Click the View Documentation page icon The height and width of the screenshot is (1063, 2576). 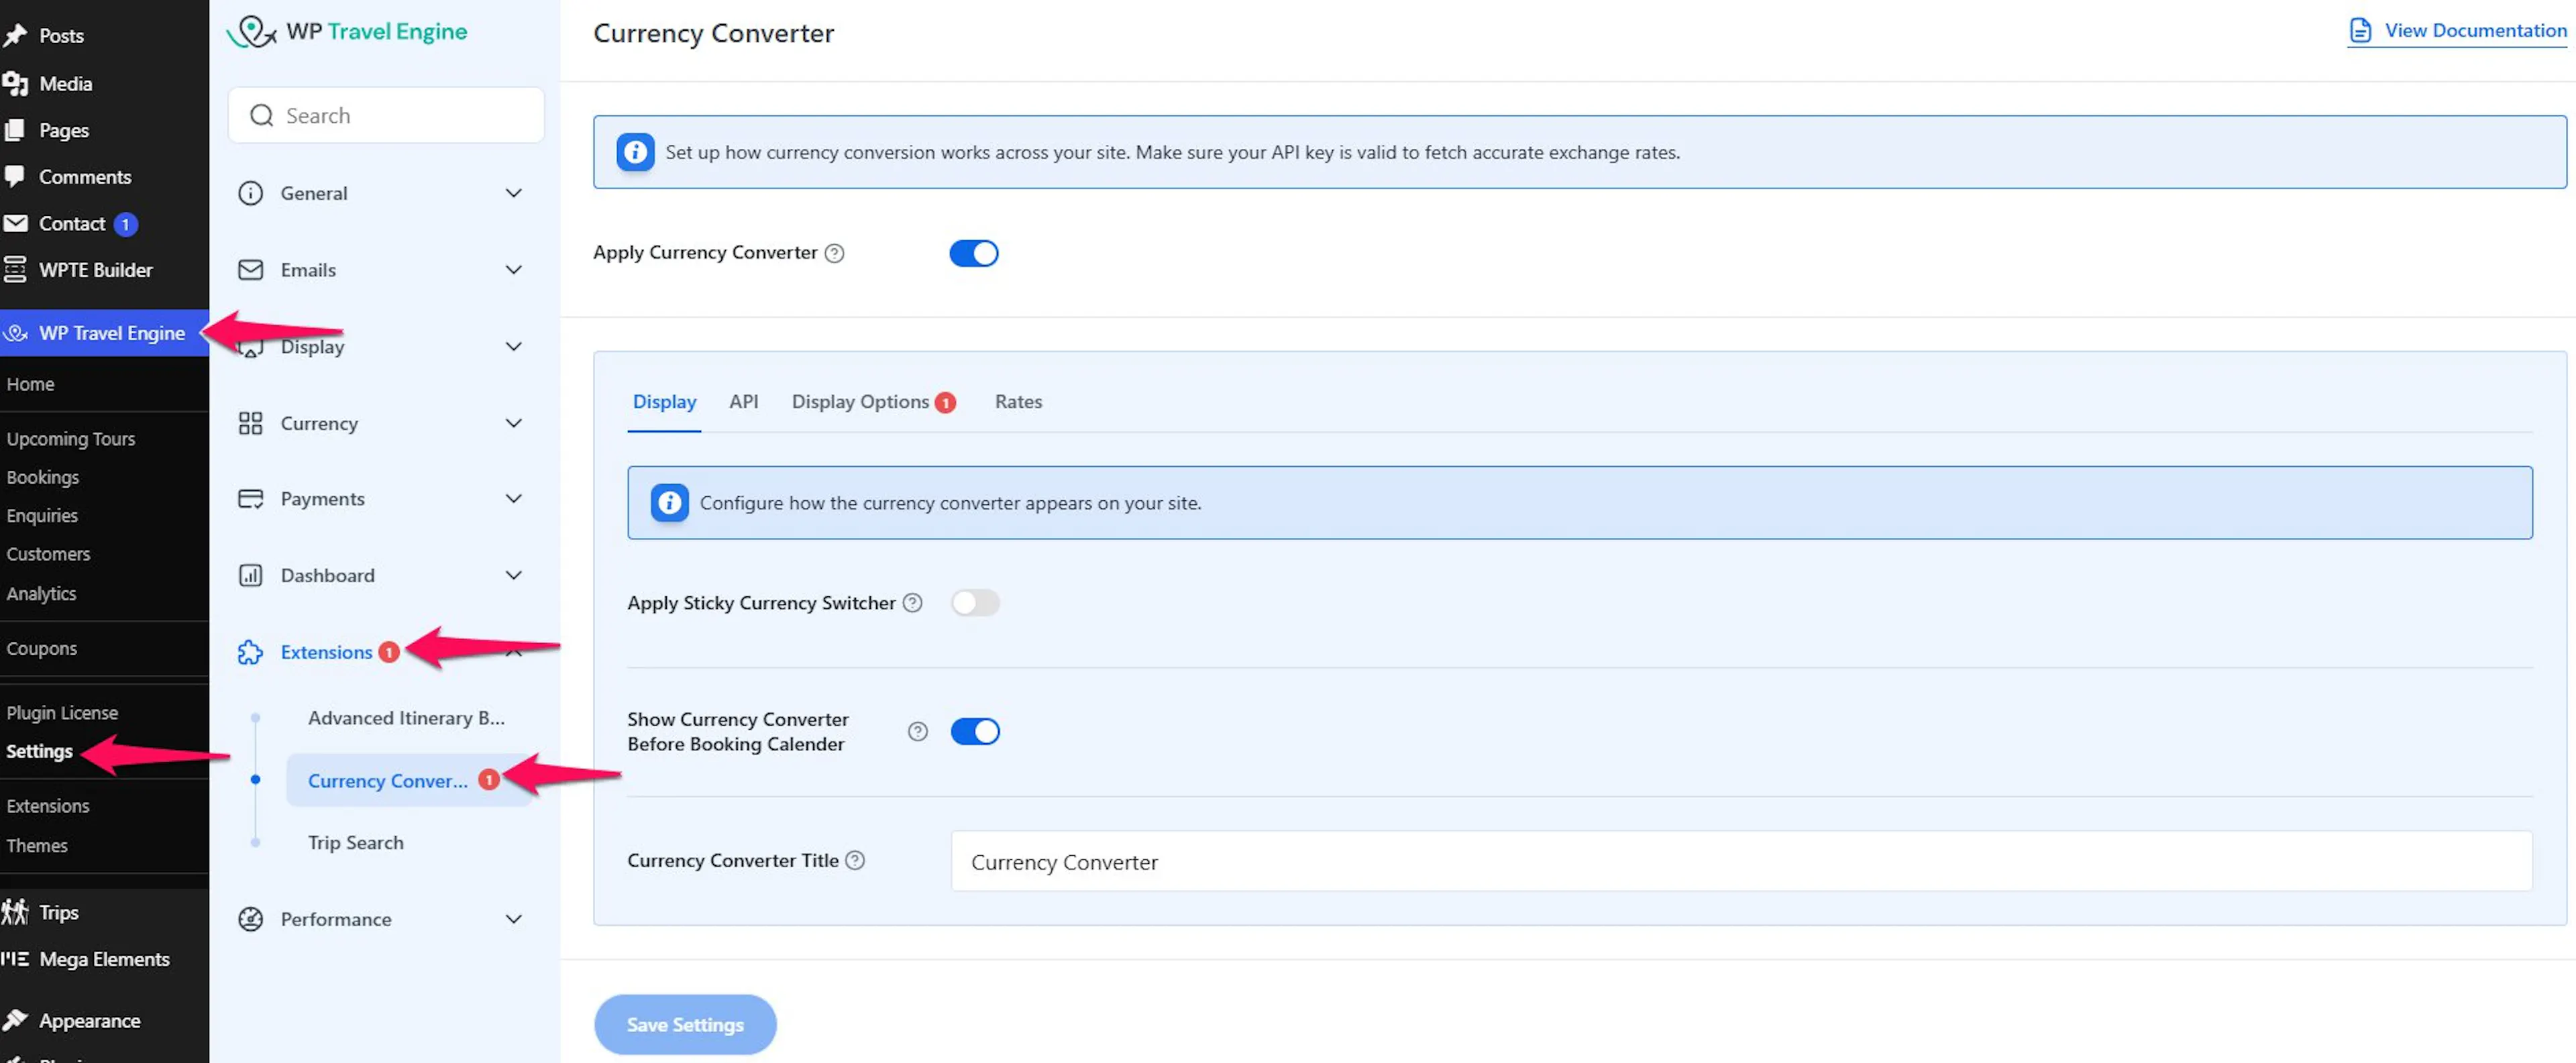[x=2360, y=31]
